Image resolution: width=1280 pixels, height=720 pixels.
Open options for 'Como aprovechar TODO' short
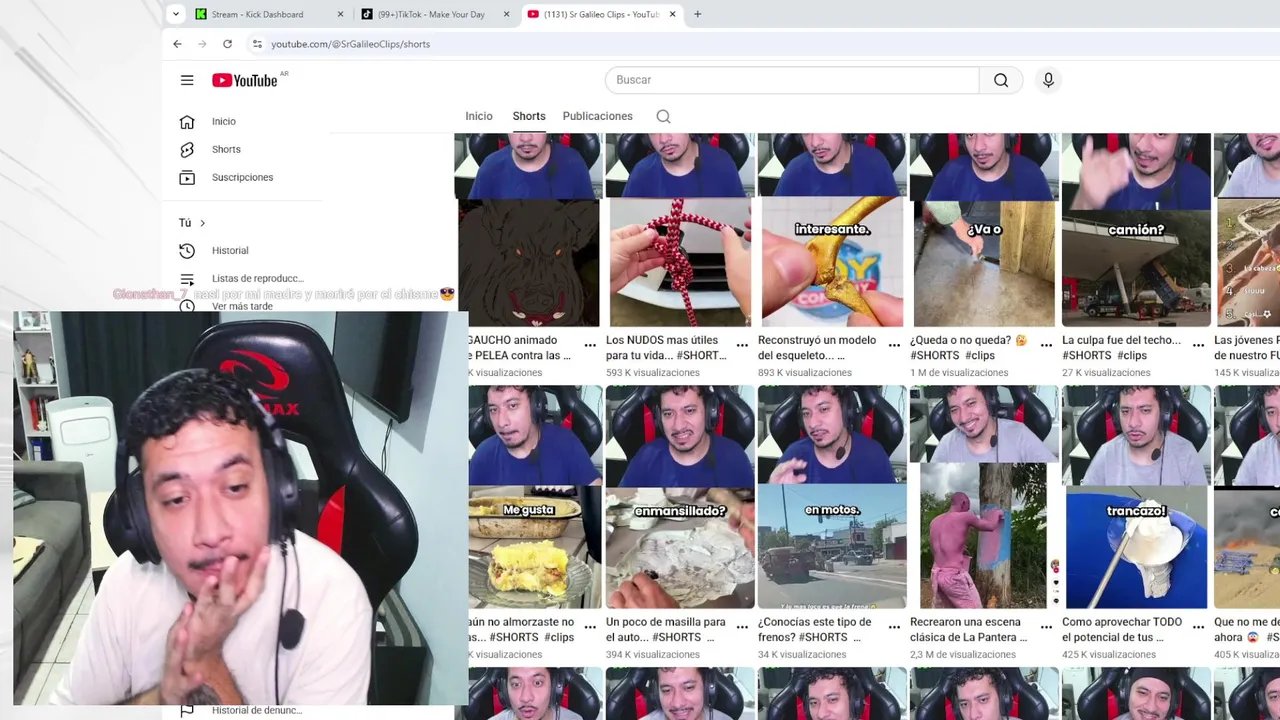click(x=1198, y=627)
